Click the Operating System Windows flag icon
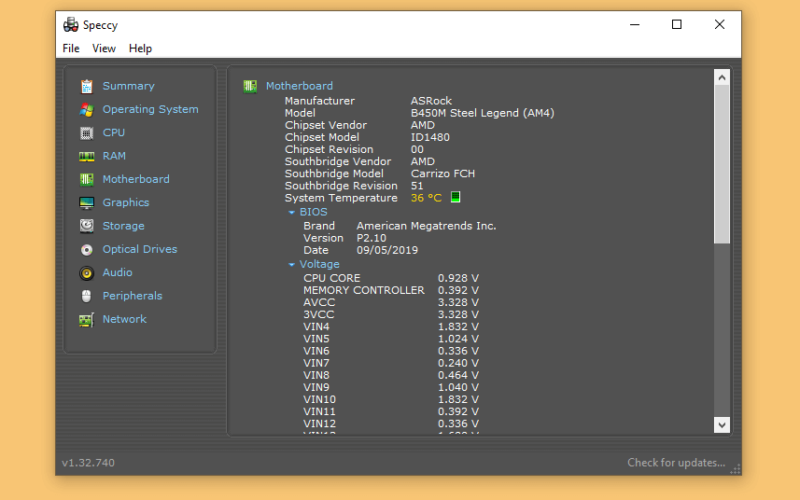The width and height of the screenshot is (800, 500). pos(87,109)
